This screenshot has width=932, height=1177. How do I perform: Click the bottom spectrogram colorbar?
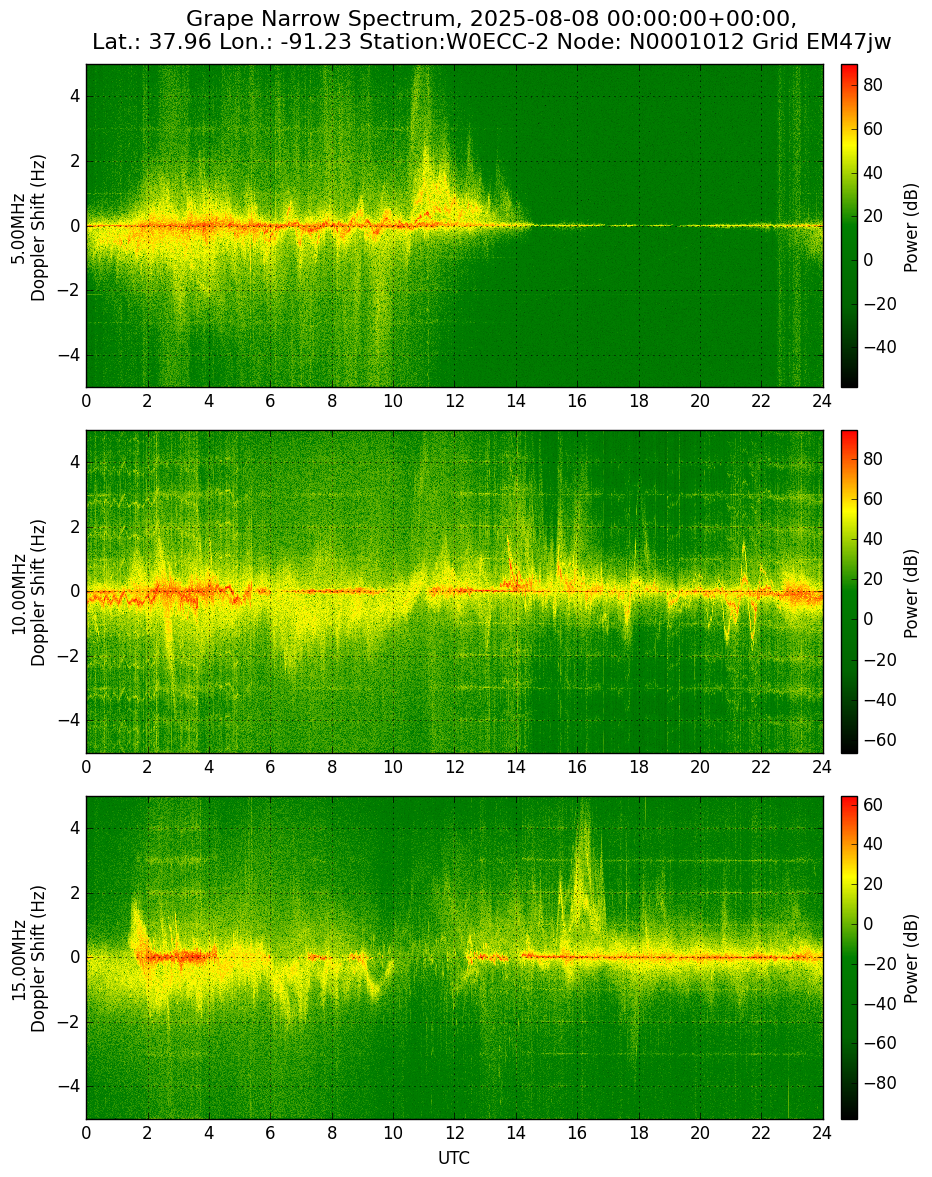(849, 958)
